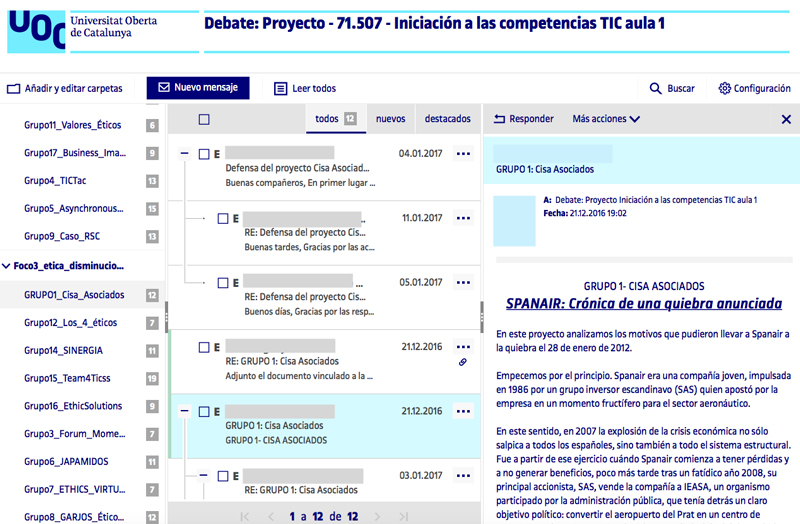The width and height of the screenshot is (800, 524).
Task: Open folder Grupo8_GARJOS_Ético...
Action: (x=74, y=517)
